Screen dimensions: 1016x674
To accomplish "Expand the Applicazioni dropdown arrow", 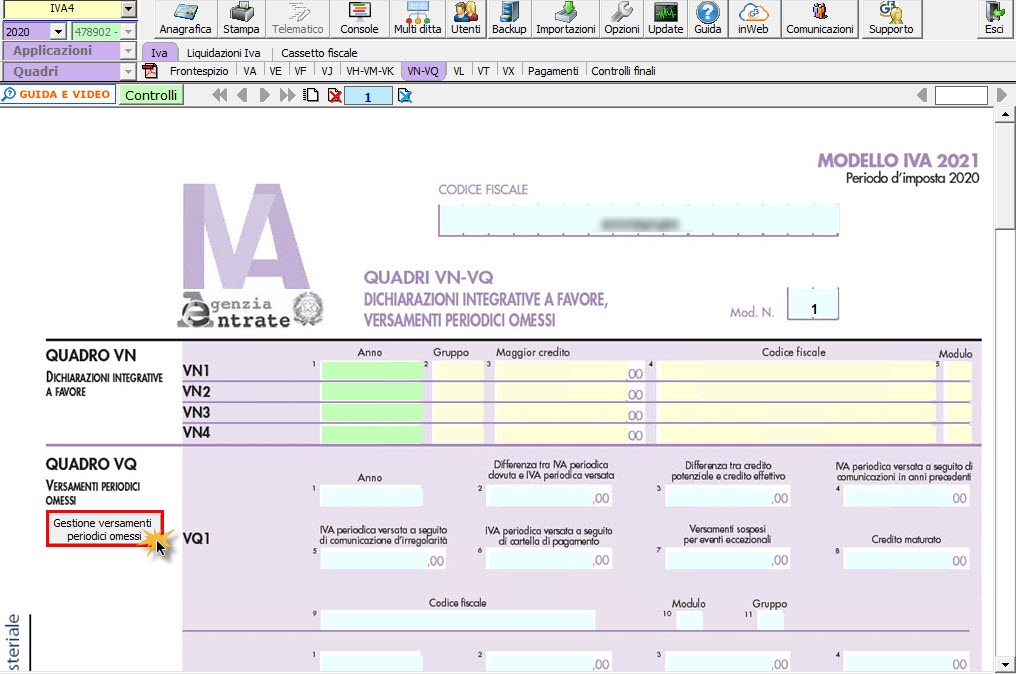I will tap(127, 51).
